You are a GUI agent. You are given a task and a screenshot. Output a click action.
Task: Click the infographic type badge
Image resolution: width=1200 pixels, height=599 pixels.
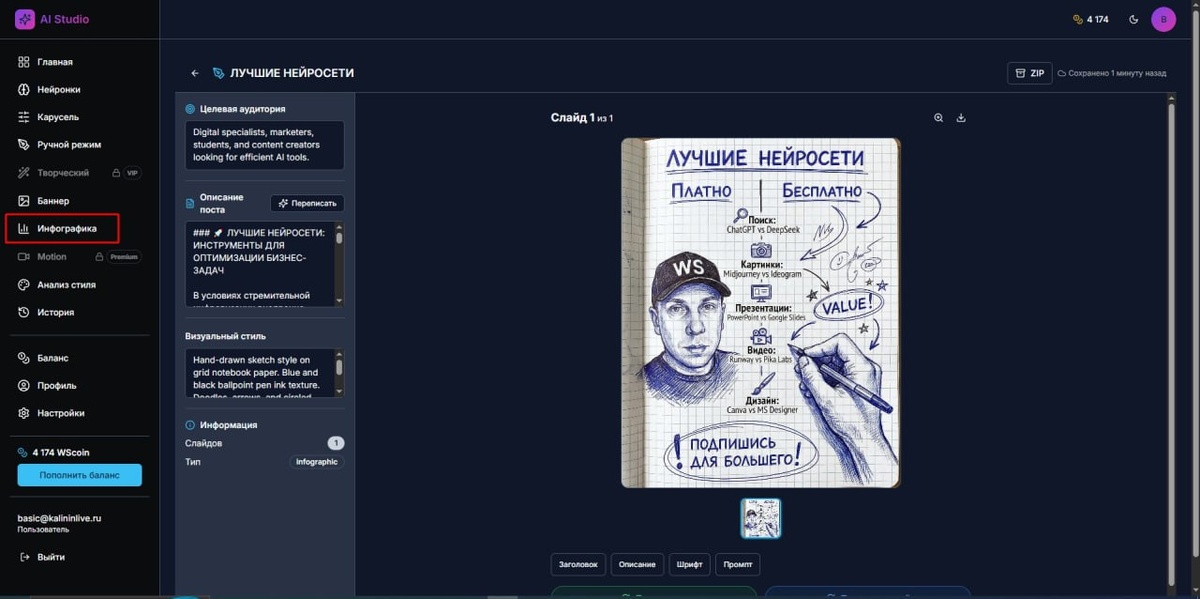(316, 462)
